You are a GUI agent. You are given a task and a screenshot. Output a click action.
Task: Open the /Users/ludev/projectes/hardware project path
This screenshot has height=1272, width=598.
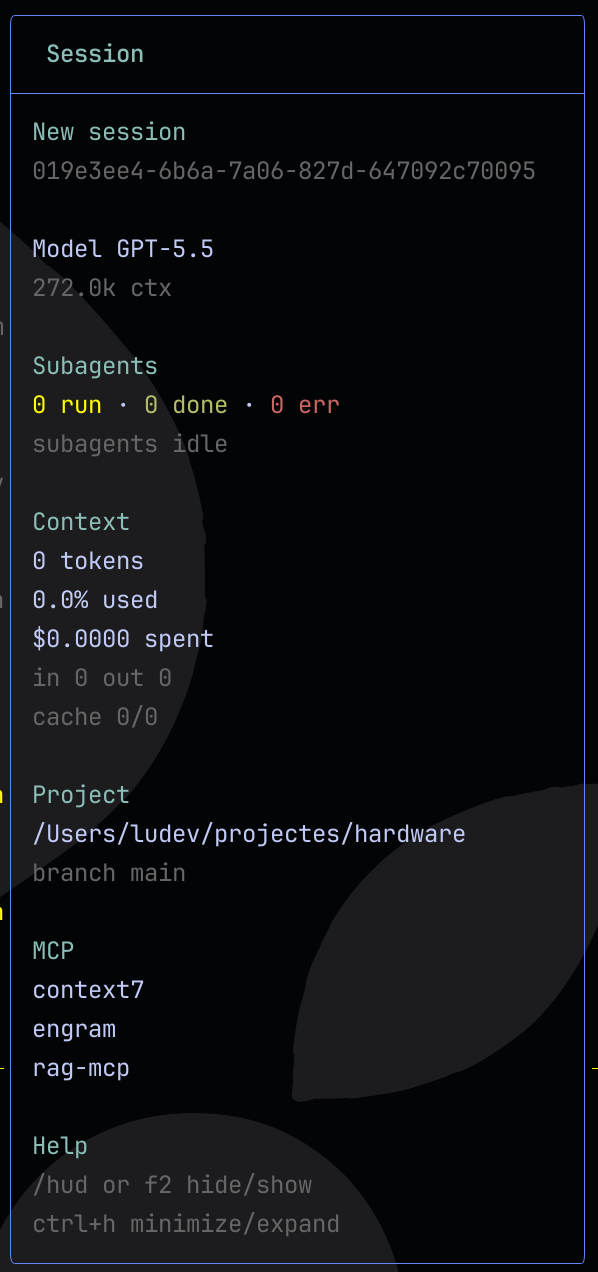pyautogui.click(x=249, y=834)
